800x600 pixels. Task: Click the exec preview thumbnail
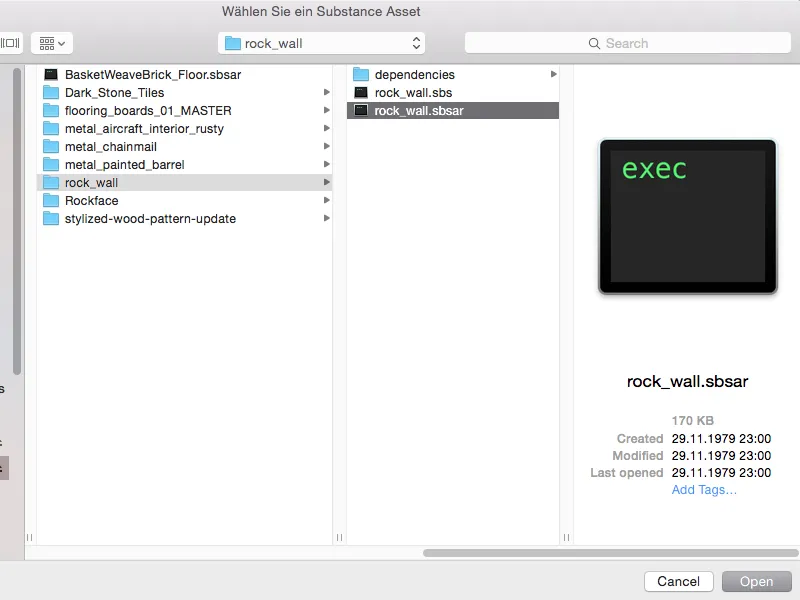[688, 216]
